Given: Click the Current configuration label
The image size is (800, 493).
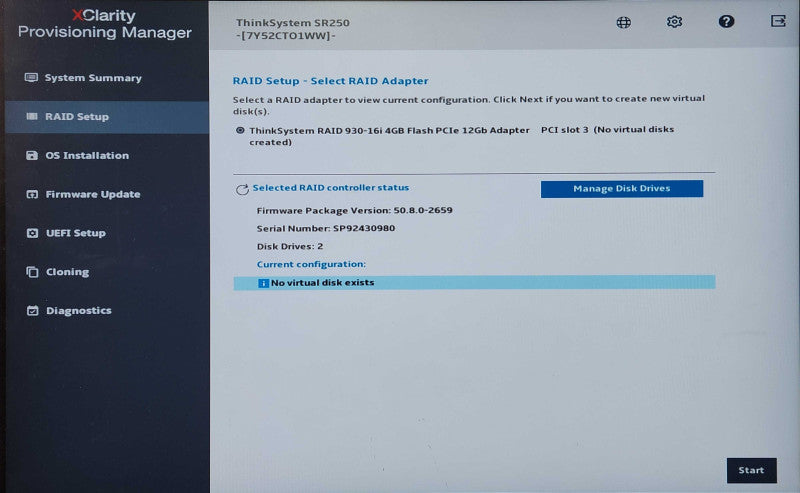Looking at the screenshot, I should pos(311,264).
